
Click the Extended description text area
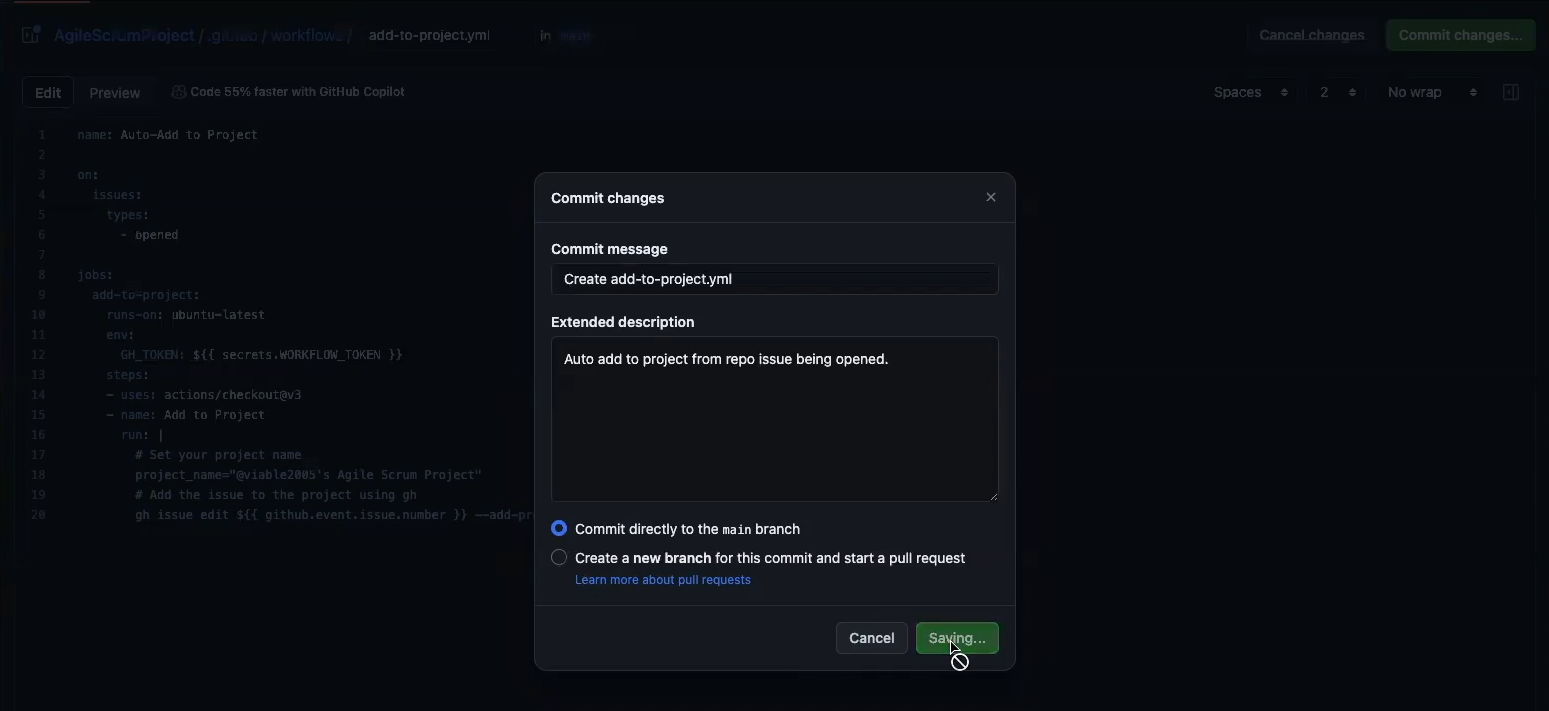(774, 419)
